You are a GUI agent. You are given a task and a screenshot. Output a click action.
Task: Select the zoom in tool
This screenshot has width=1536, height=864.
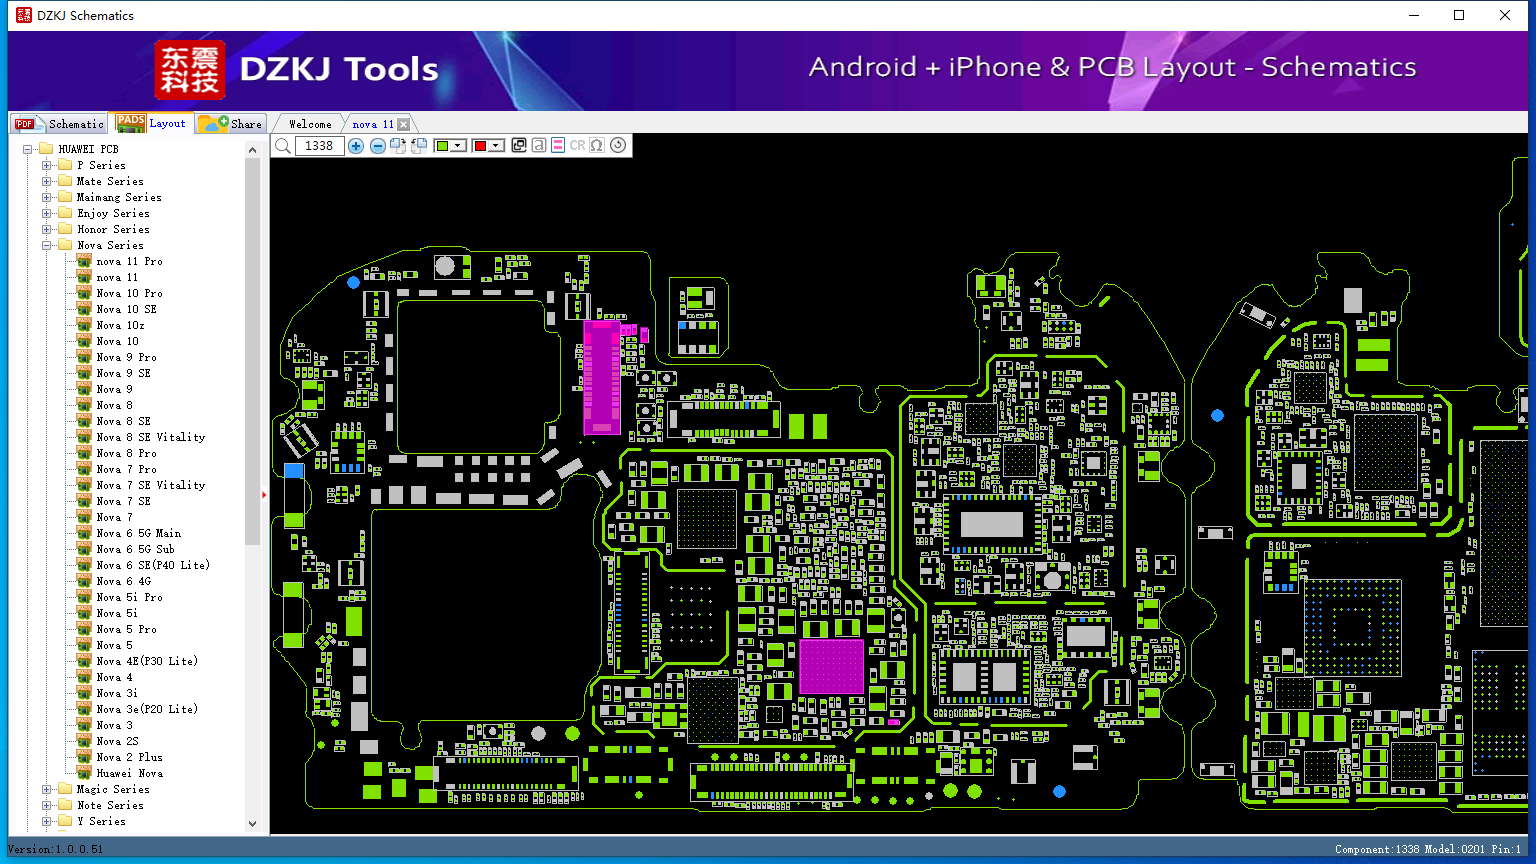pyautogui.click(x=356, y=145)
